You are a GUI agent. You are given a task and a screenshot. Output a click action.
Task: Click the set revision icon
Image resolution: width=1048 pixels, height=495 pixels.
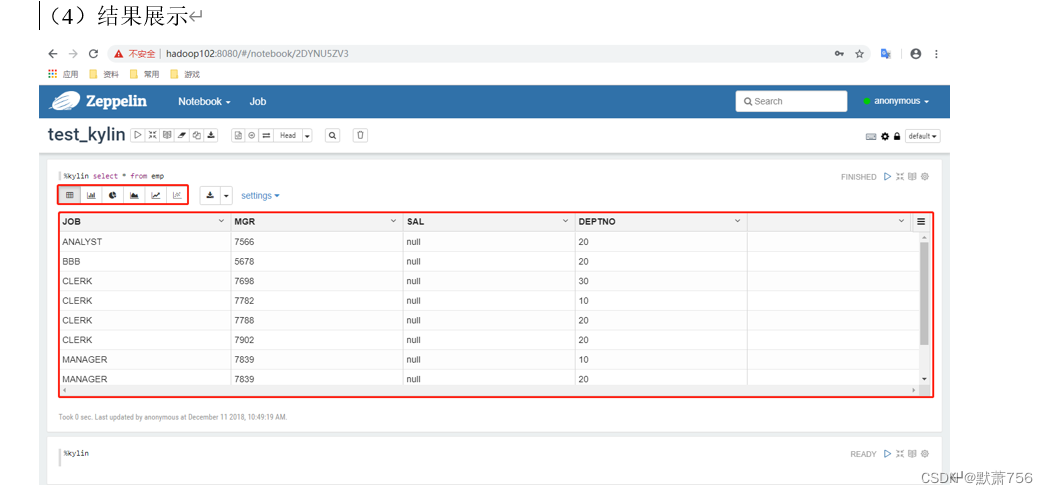coord(251,135)
